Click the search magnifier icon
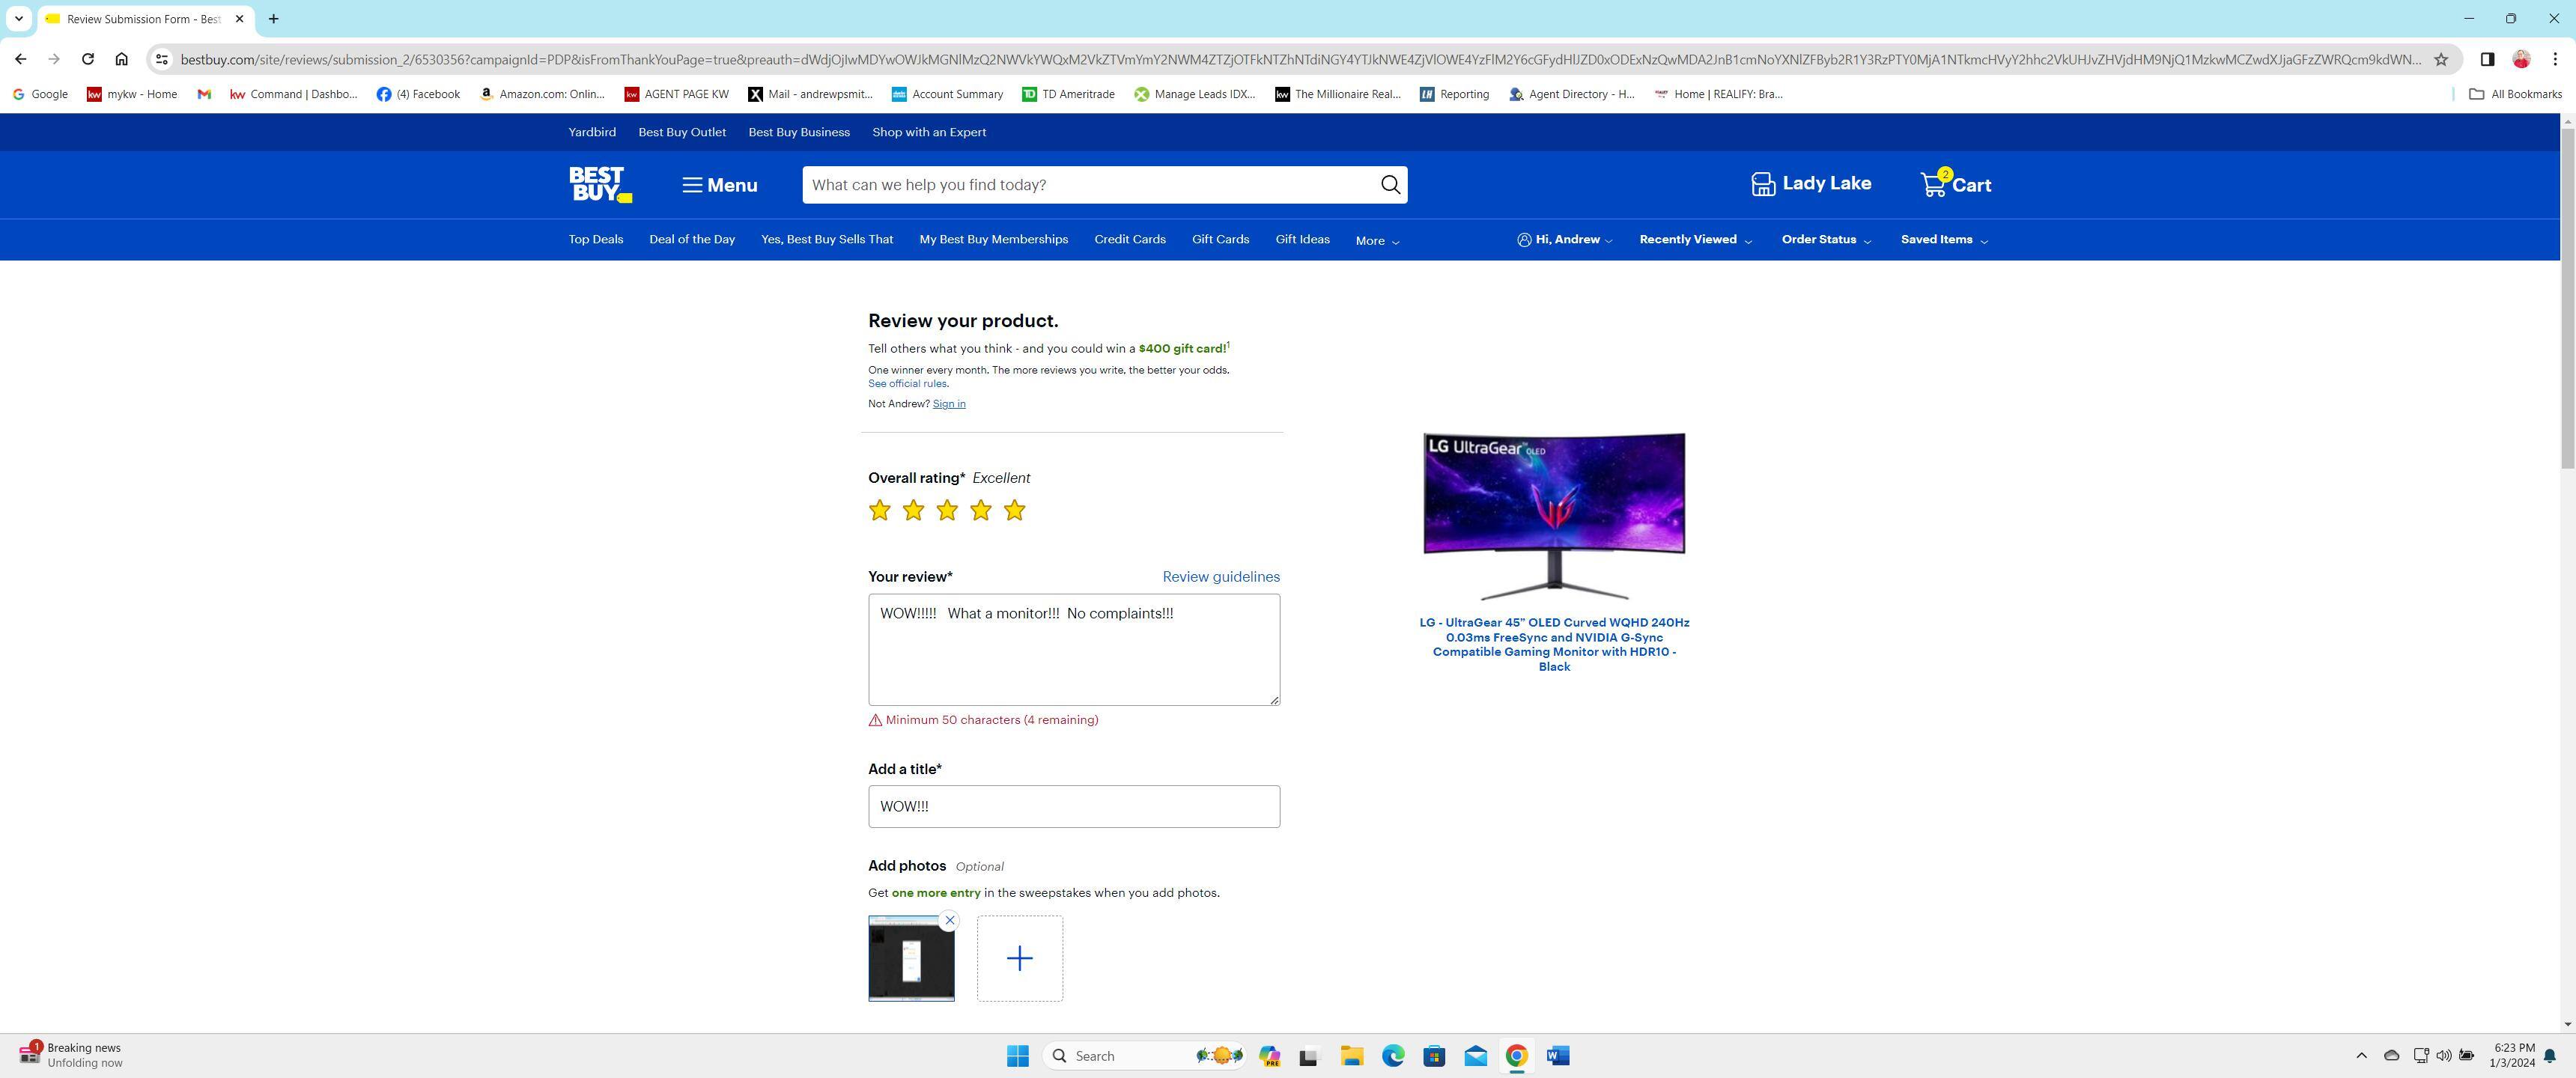The width and height of the screenshot is (2576, 1078). click(1390, 185)
